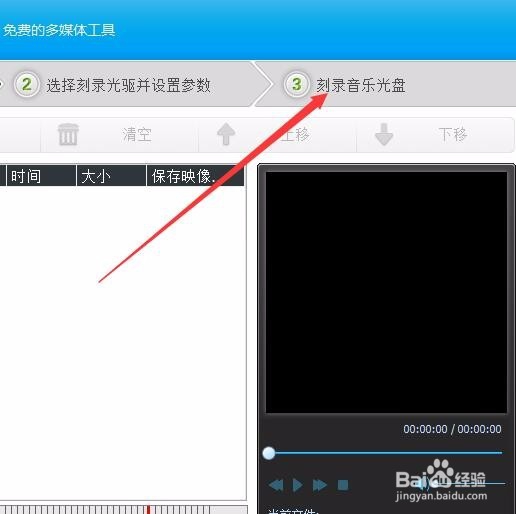Screen dimensions: 516x514
Task: Click the rewind playback button
Action: click(x=276, y=485)
